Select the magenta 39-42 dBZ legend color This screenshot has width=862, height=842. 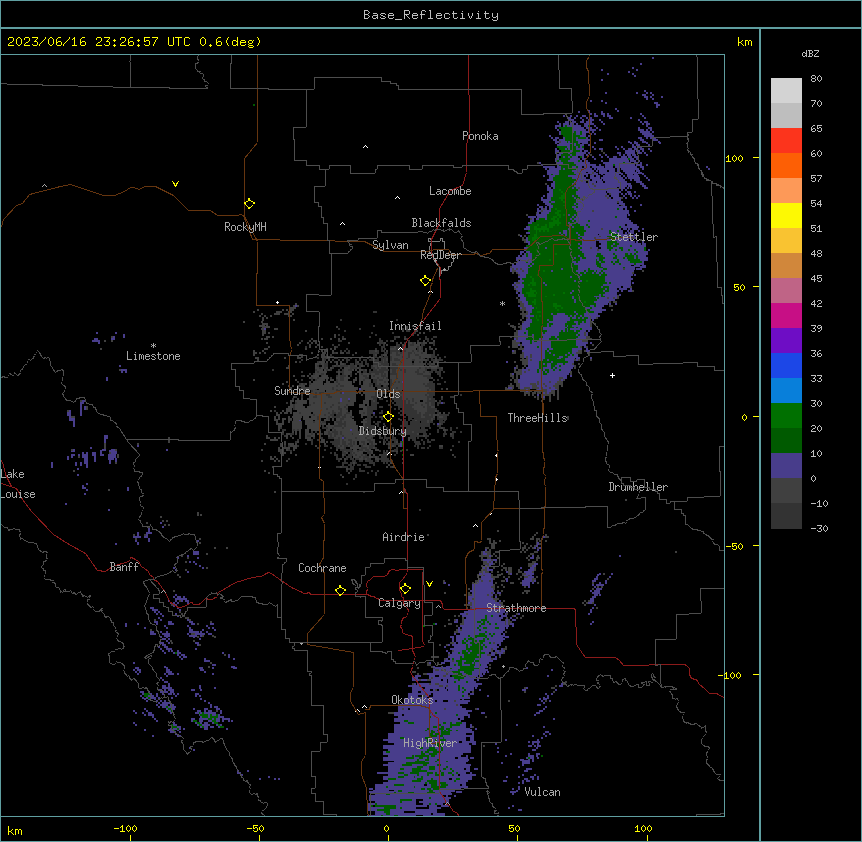tap(786, 315)
